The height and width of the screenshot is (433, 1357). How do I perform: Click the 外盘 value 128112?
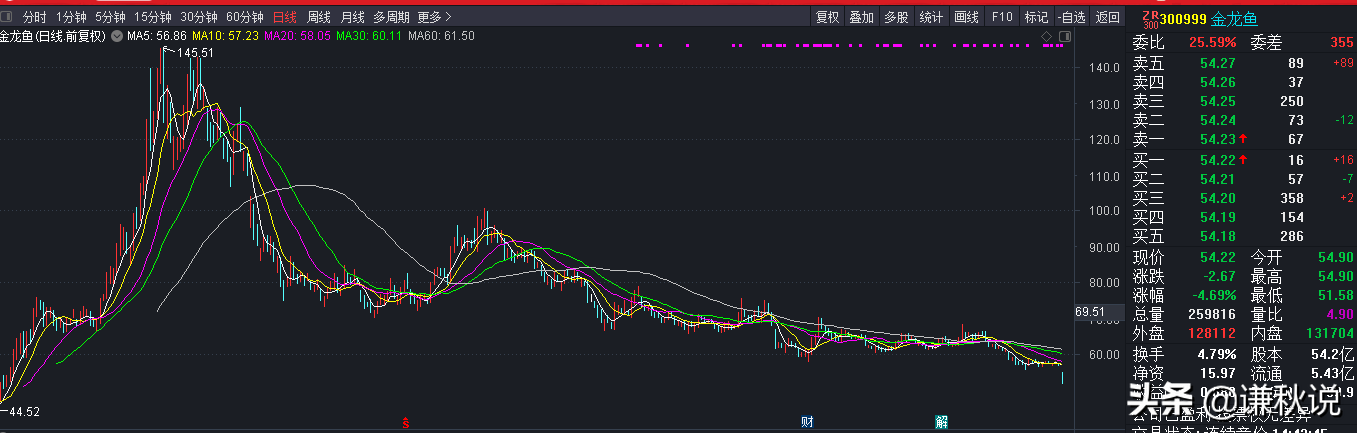click(x=1211, y=333)
